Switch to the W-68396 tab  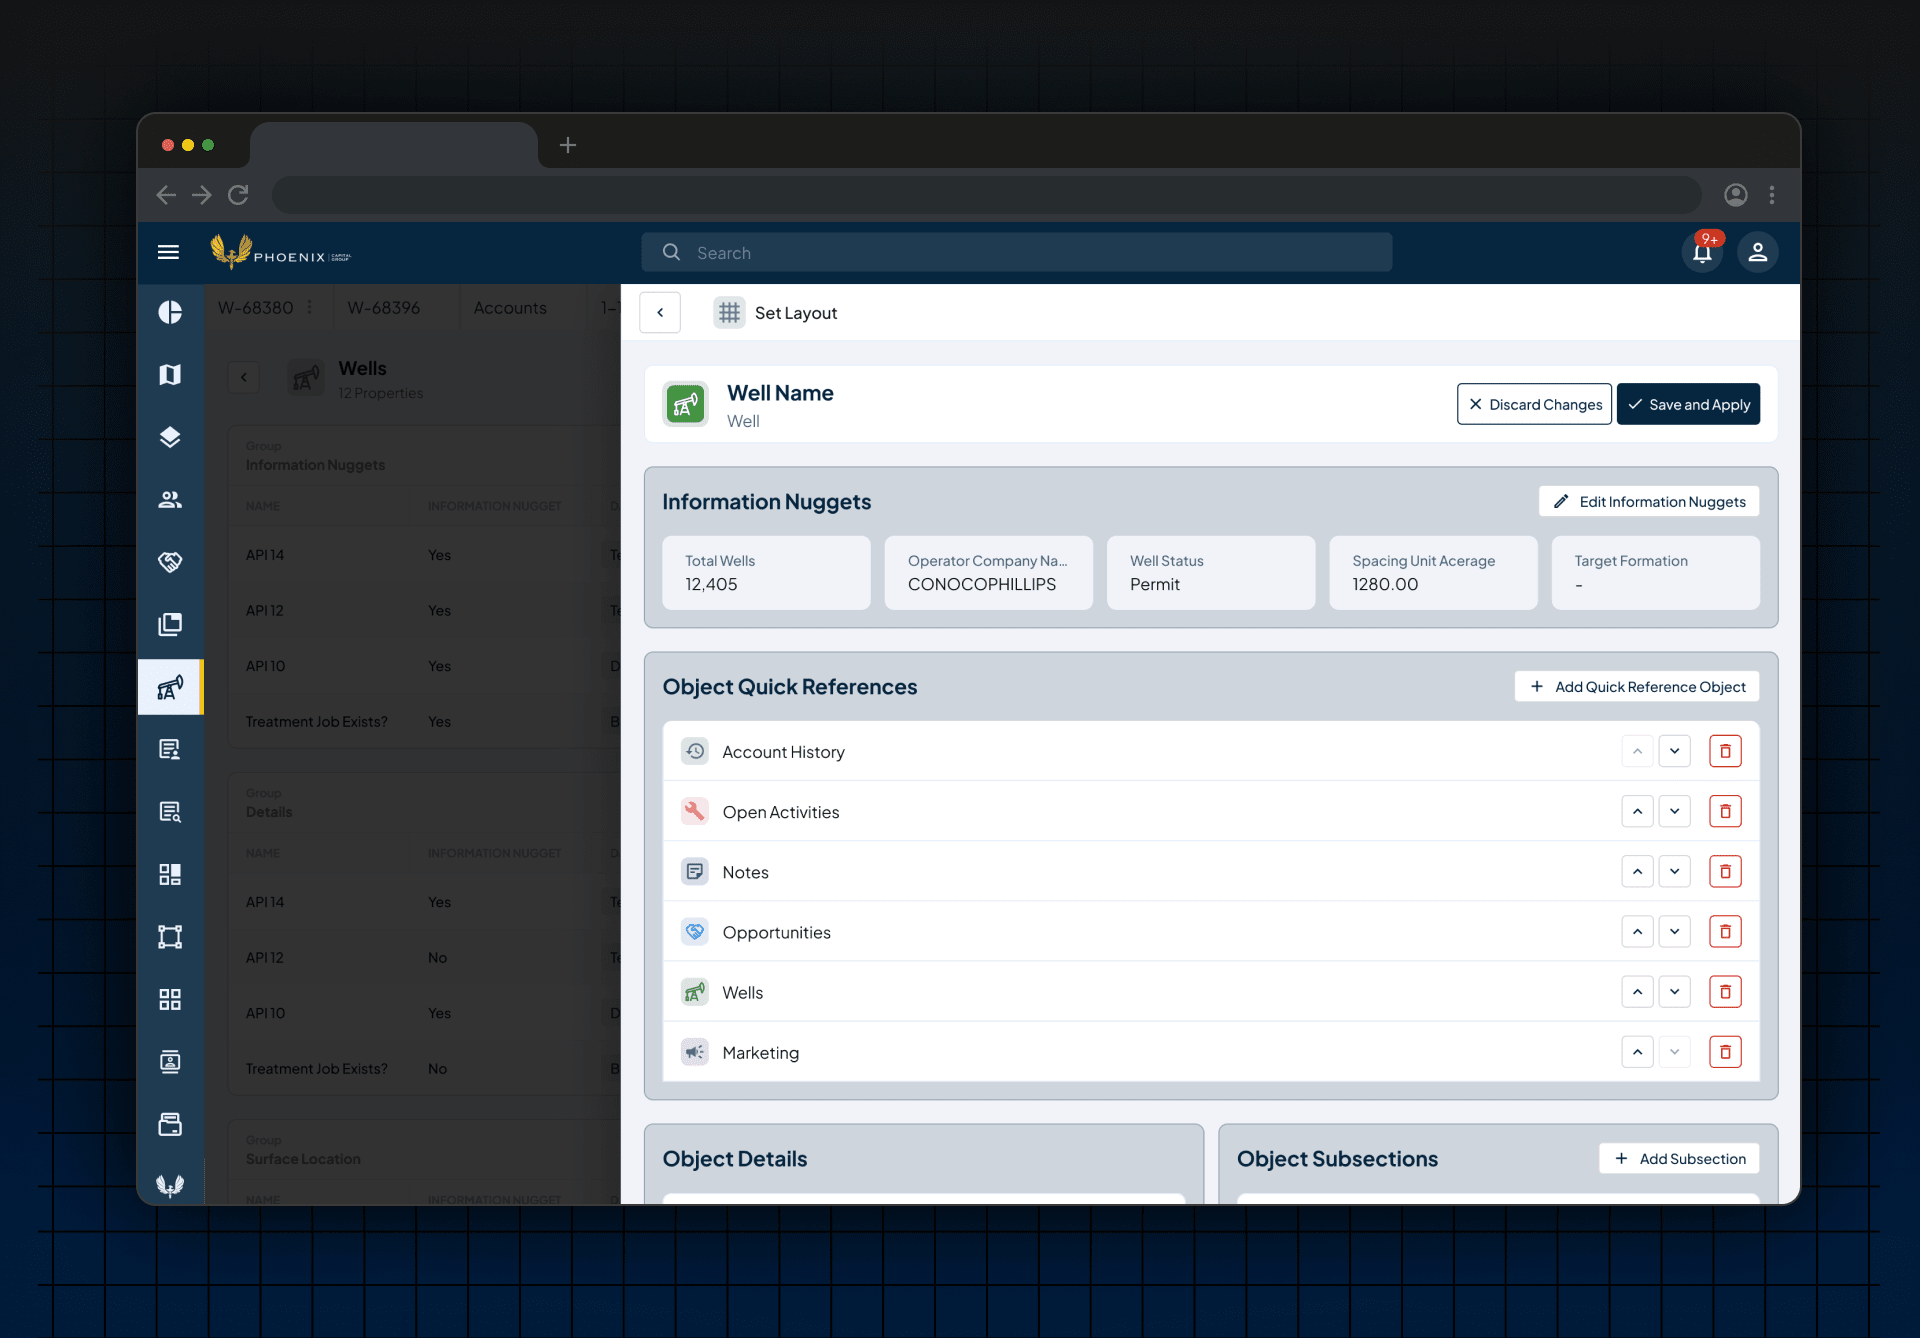click(x=383, y=307)
